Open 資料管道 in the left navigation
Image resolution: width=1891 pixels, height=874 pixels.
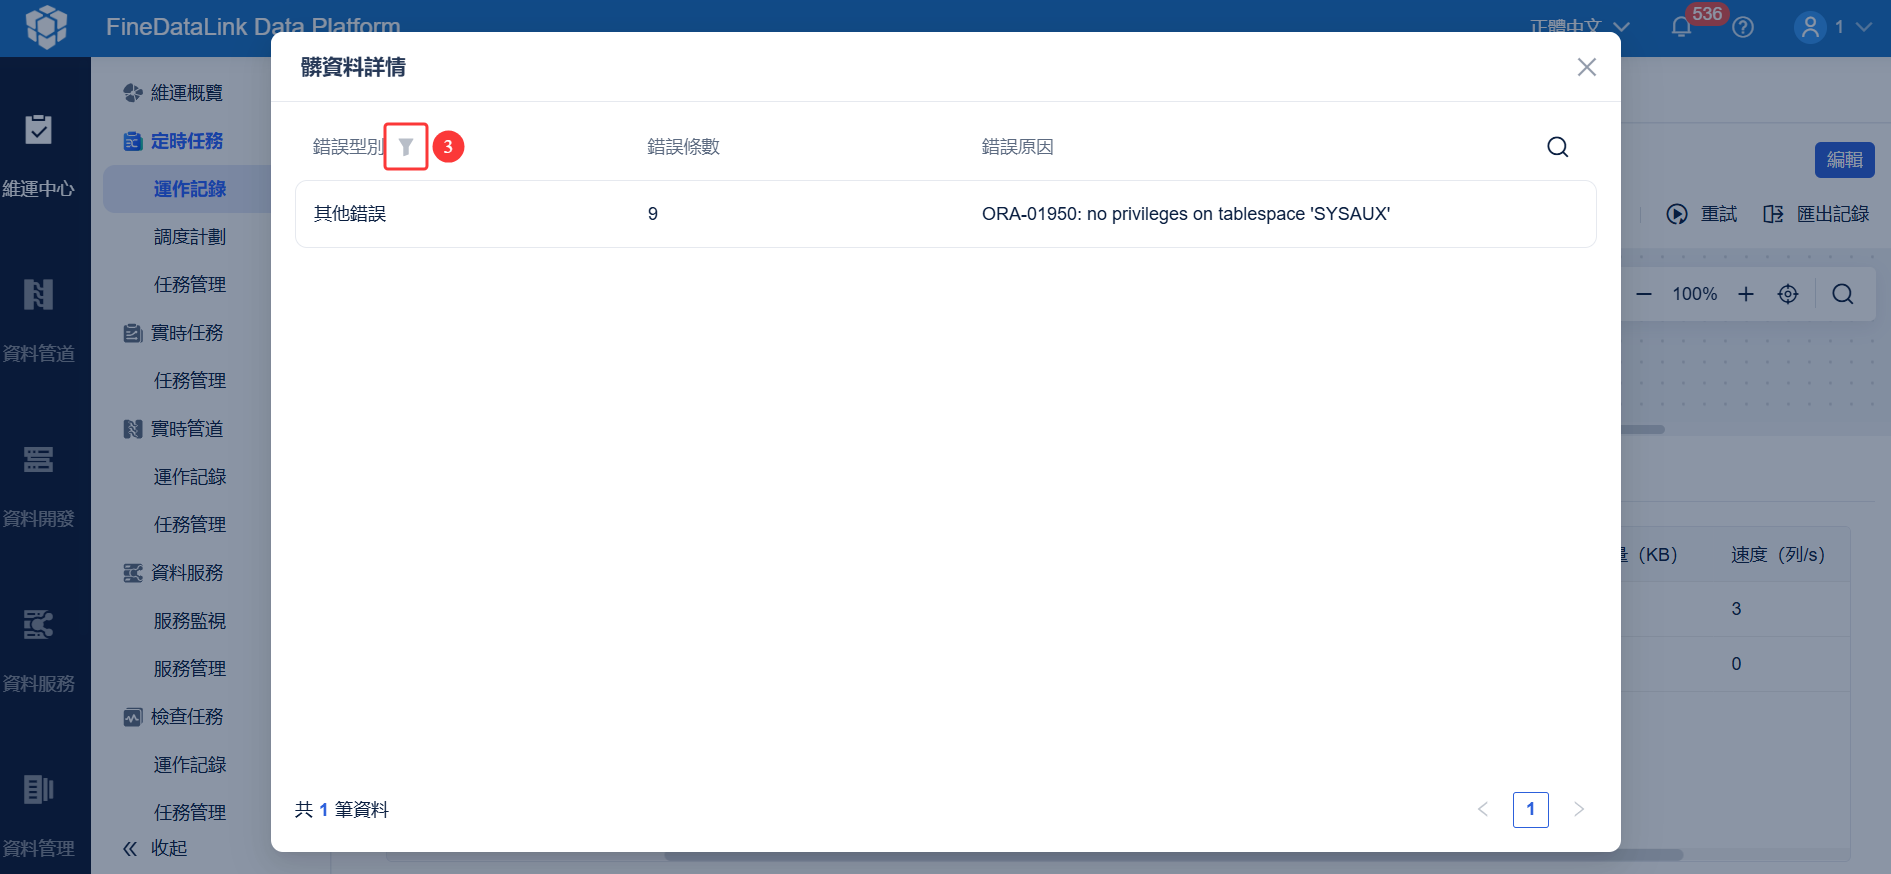pos(38,320)
